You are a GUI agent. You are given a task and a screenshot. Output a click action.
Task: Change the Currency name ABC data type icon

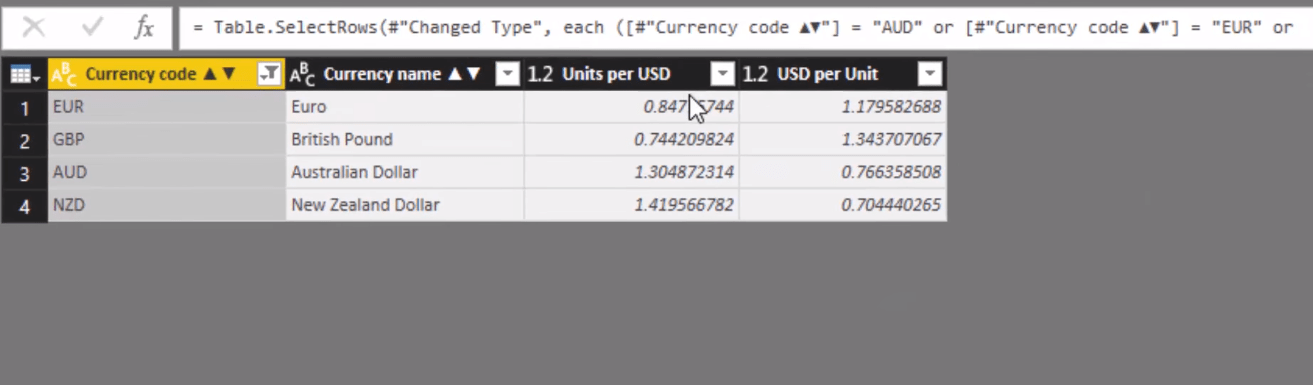click(302, 74)
